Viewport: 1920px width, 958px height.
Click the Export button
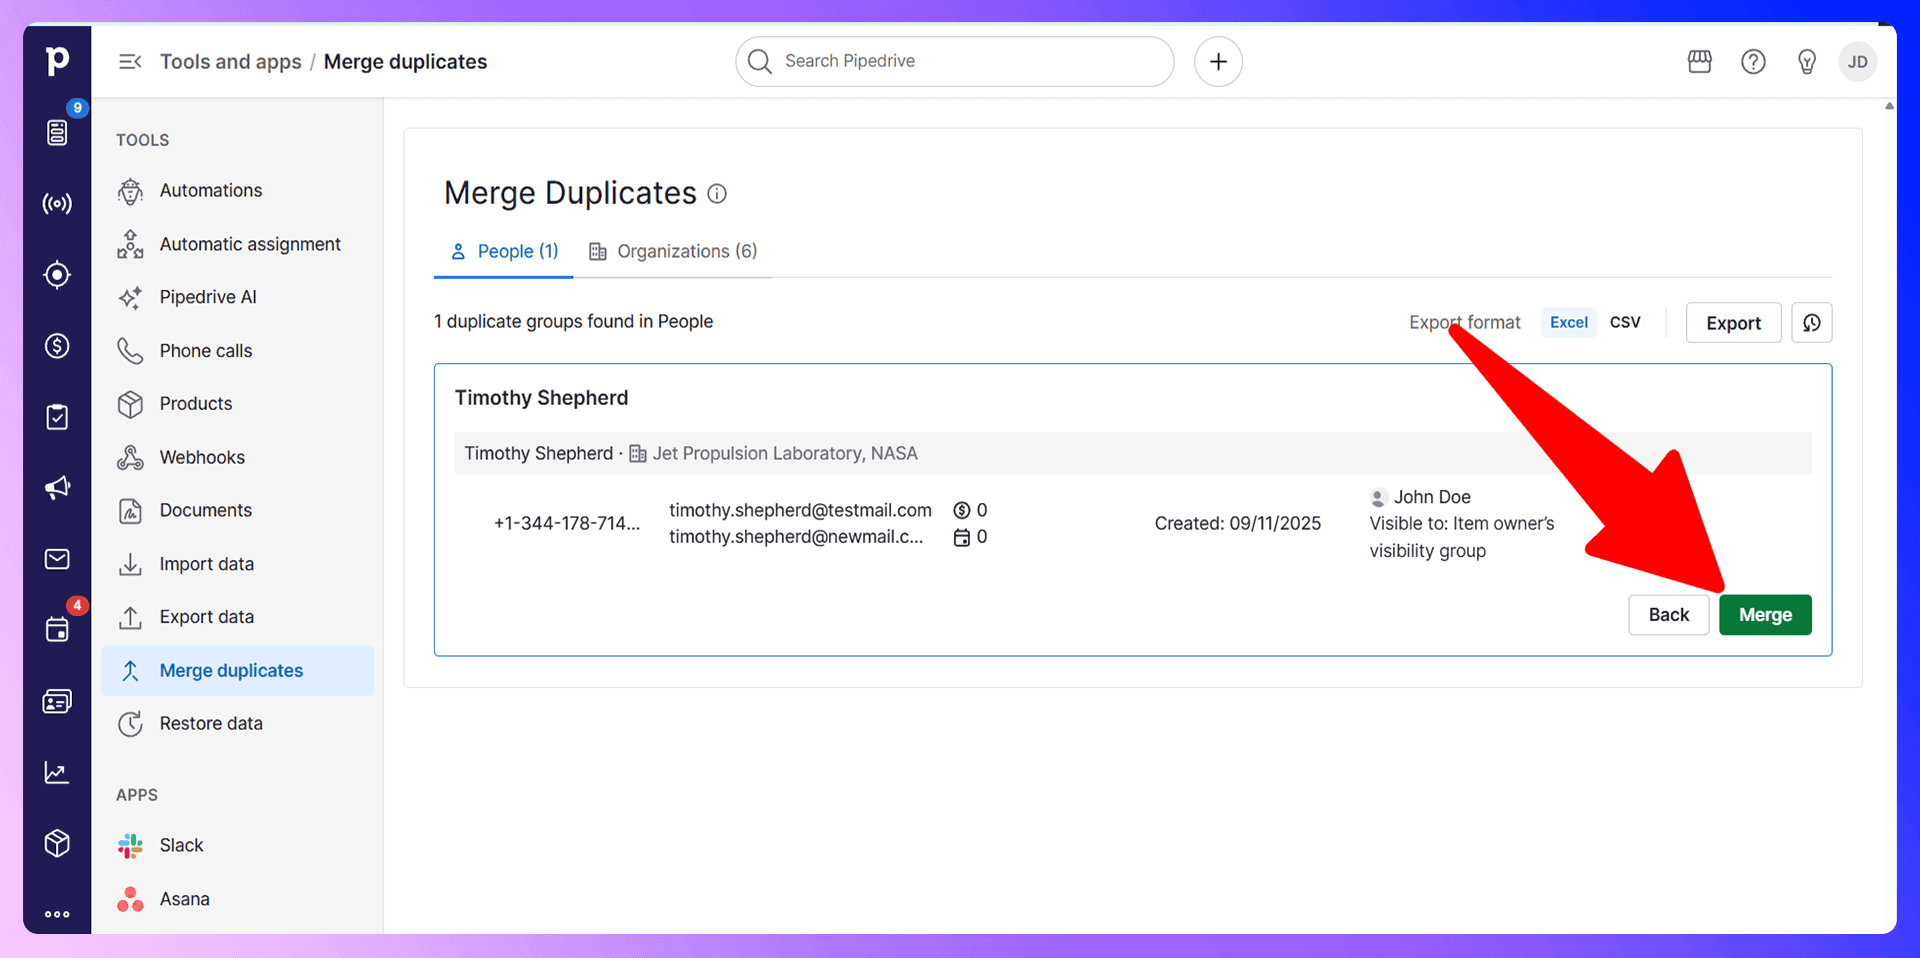point(1733,323)
